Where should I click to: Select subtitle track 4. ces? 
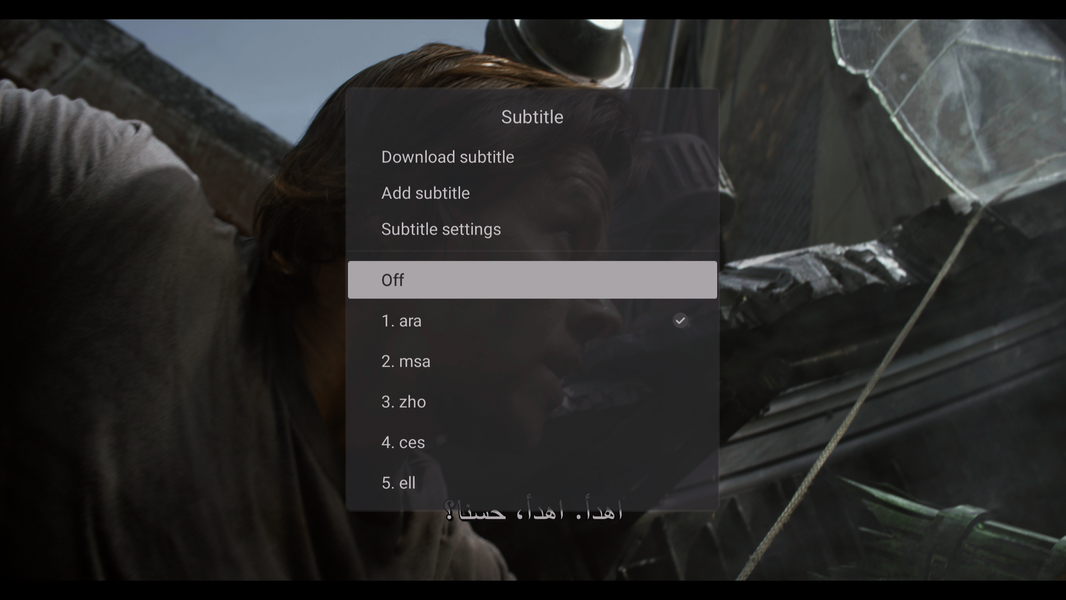pos(532,442)
